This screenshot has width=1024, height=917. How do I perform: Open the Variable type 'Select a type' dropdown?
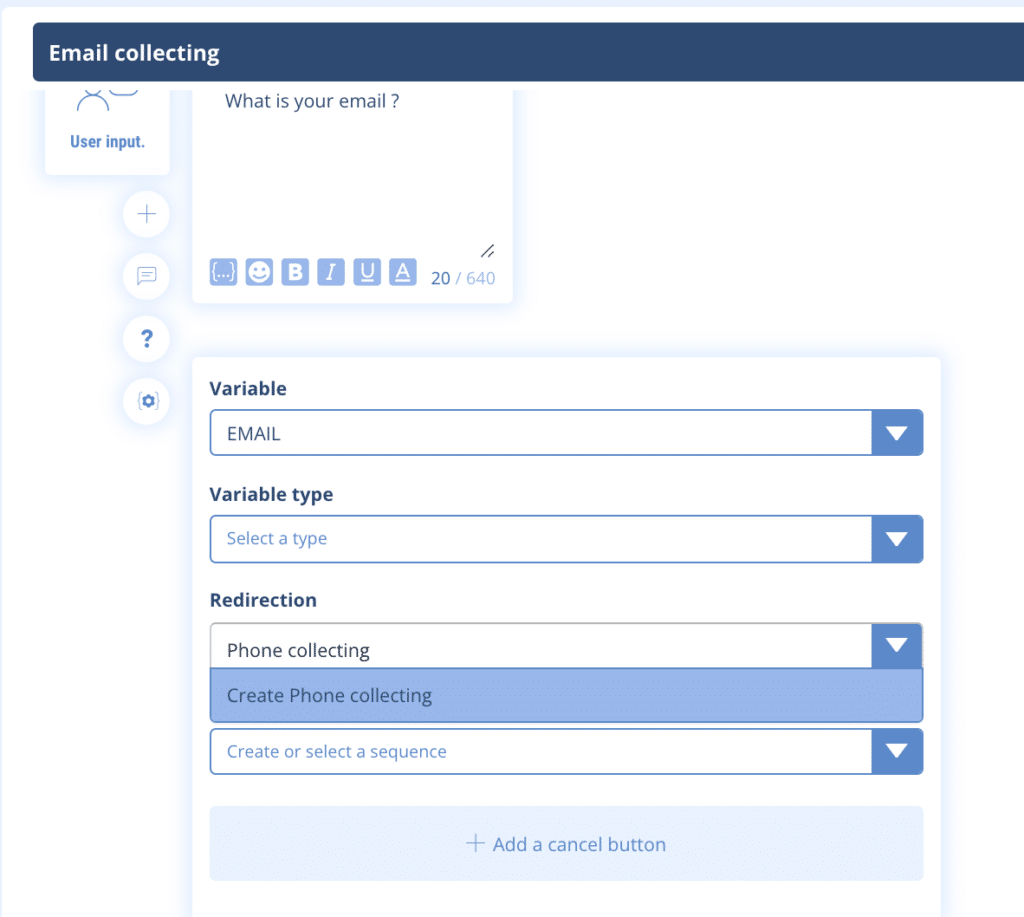tap(896, 539)
